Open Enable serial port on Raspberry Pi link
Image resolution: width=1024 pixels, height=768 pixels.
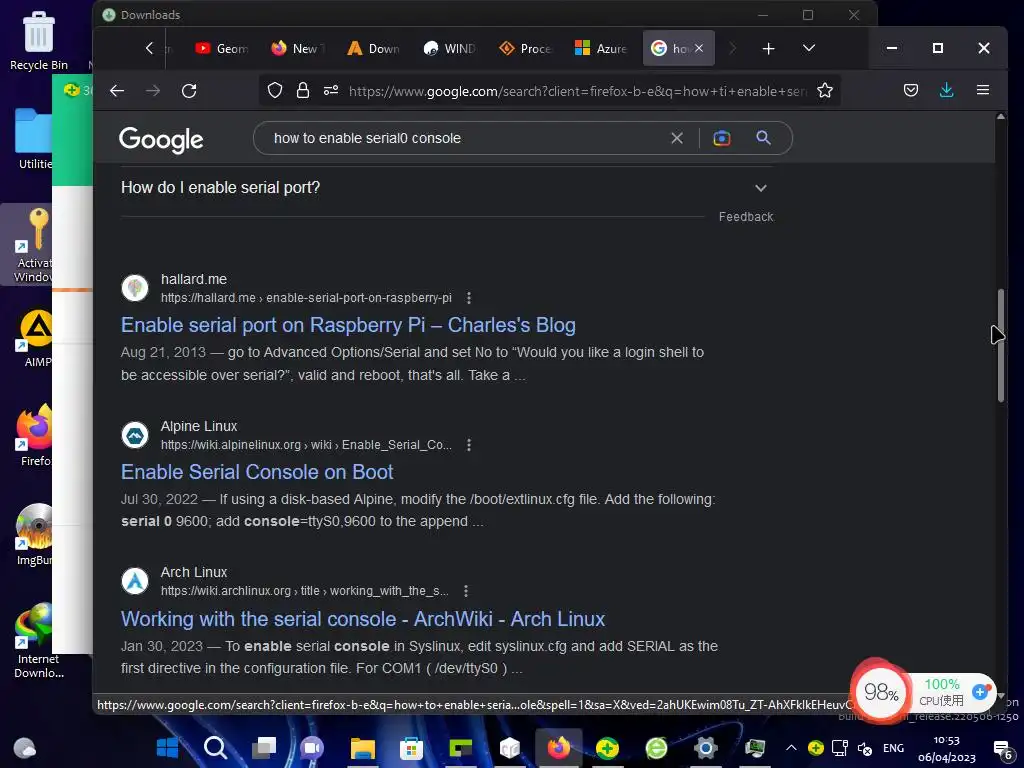click(x=348, y=325)
